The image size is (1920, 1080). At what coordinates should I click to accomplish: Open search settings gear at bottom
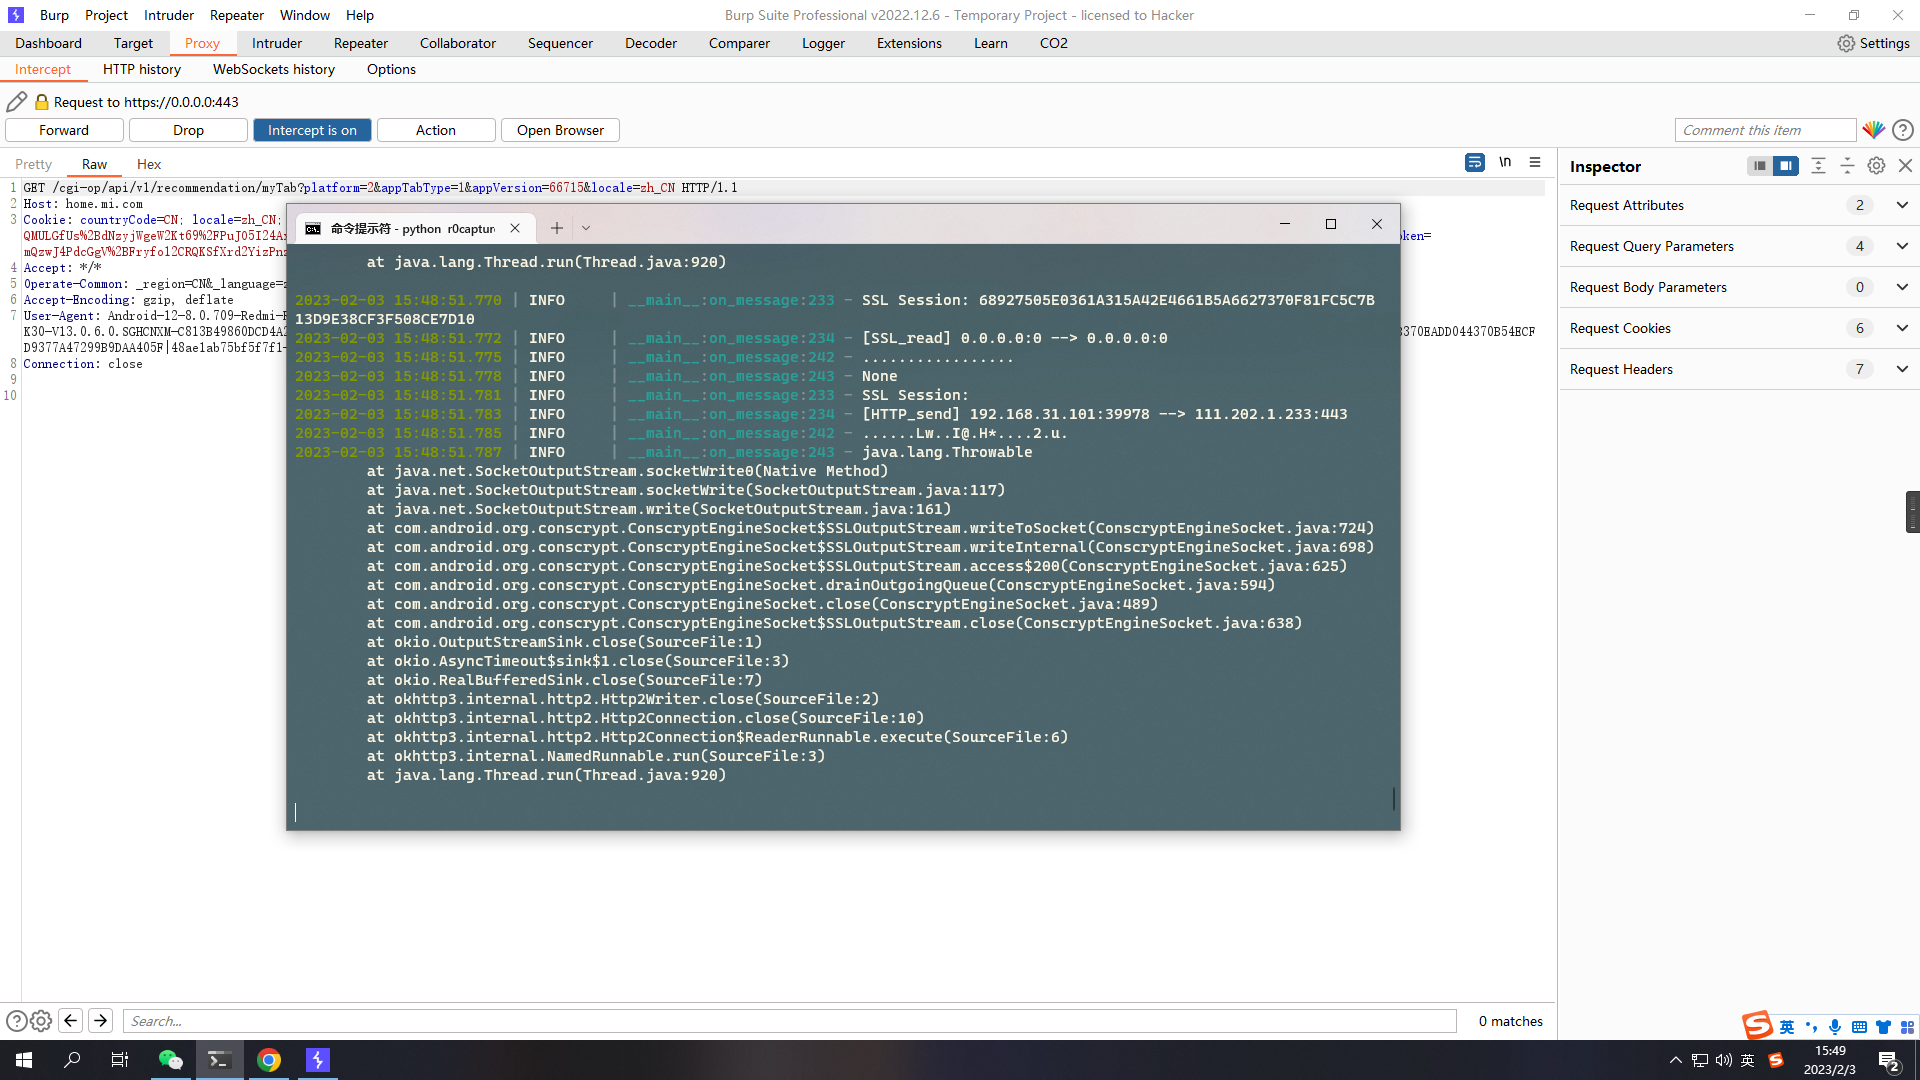point(41,1021)
